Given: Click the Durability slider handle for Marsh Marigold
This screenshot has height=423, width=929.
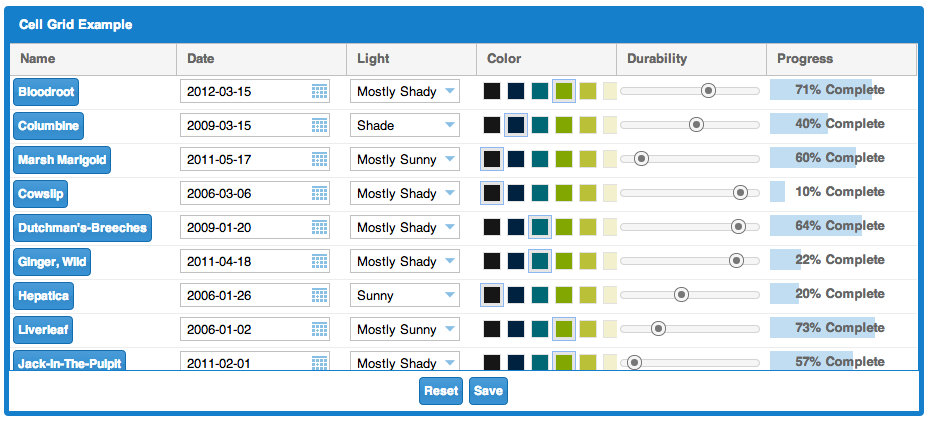Looking at the screenshot, I should [640, 159].
